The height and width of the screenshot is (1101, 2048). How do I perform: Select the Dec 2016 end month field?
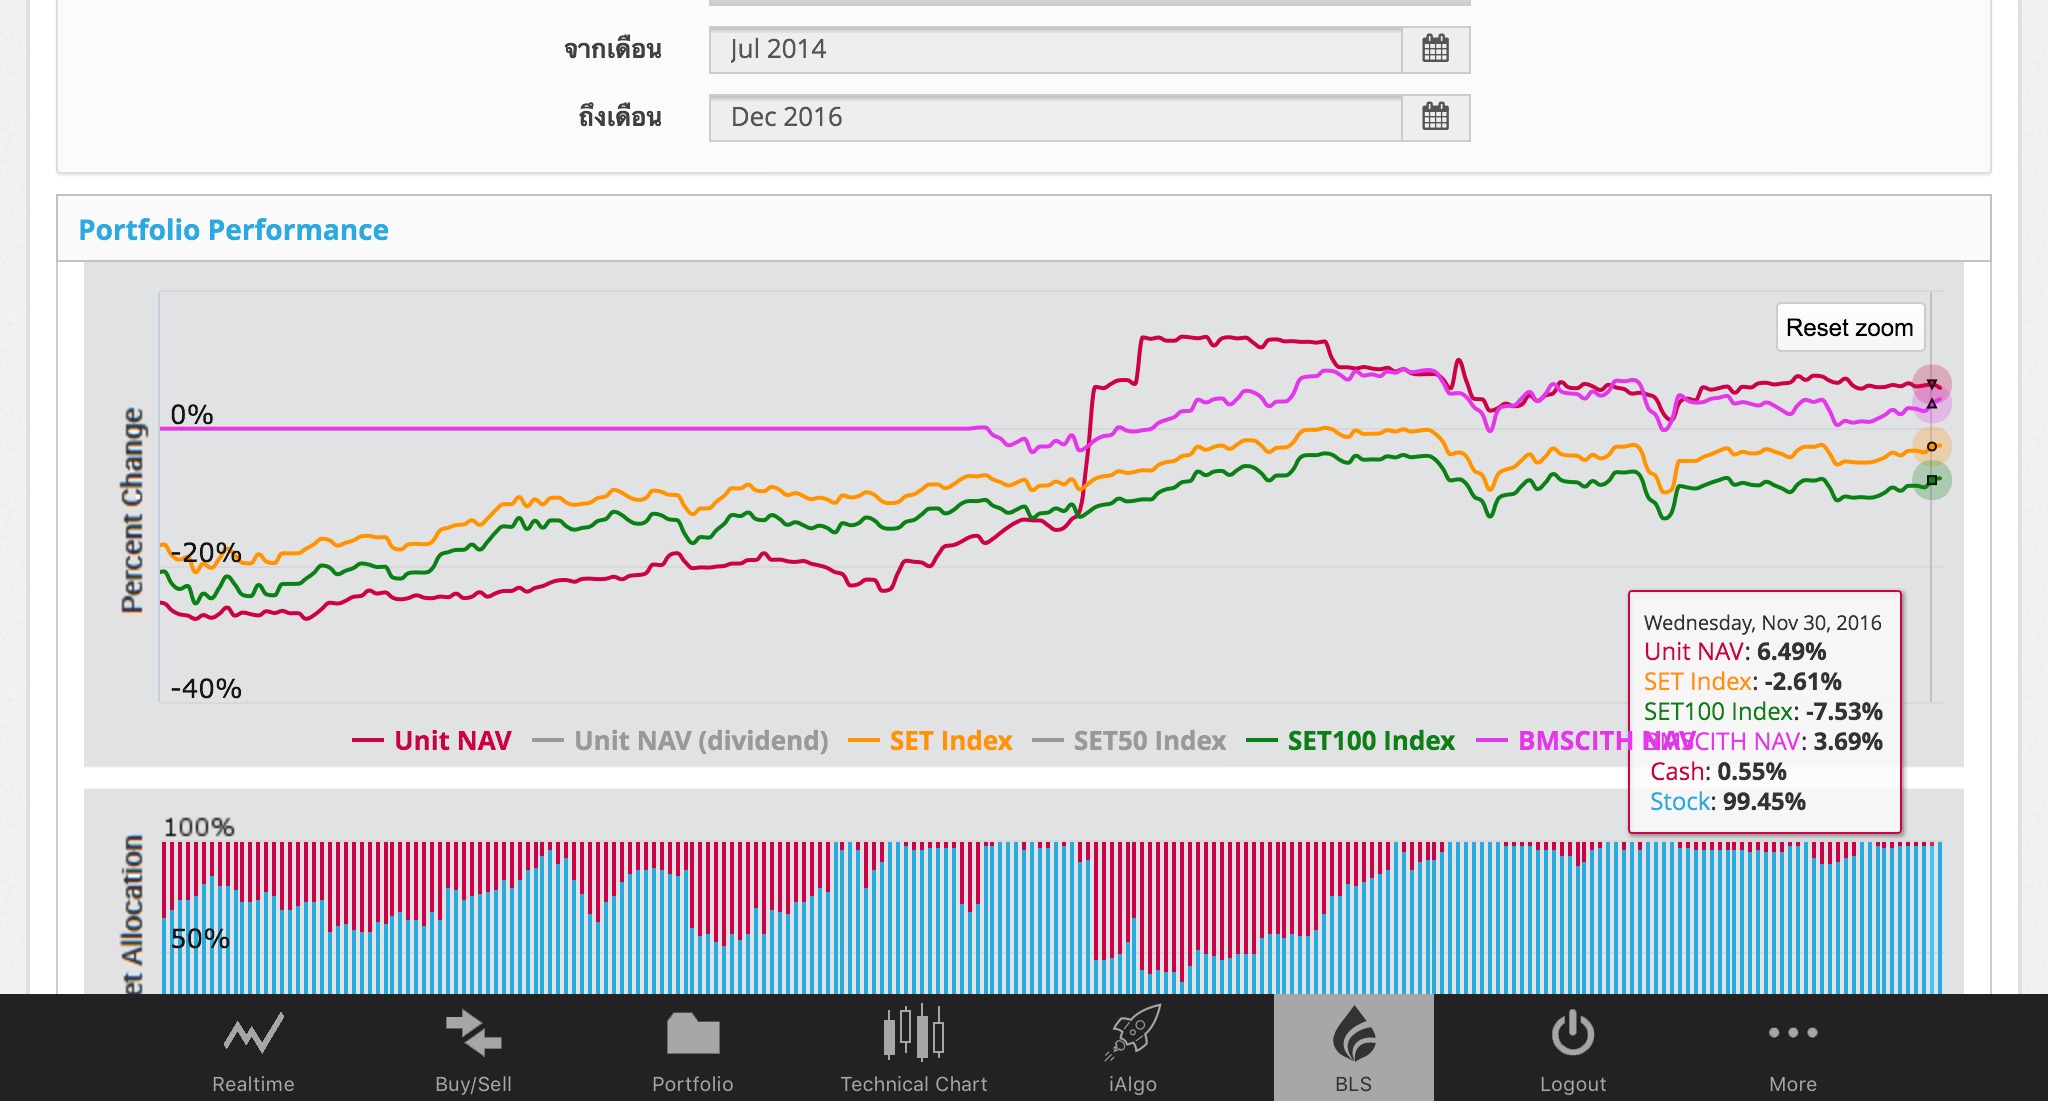pyautogui.click(x=1056, y=117)
